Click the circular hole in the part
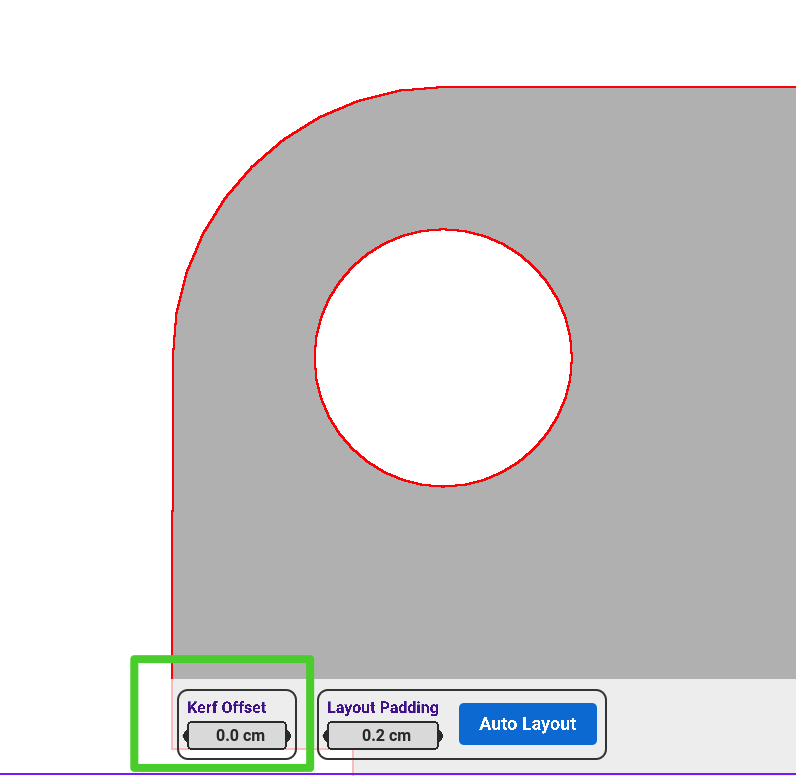The width and height of the screenshot is (796, 776). point(443,358)
